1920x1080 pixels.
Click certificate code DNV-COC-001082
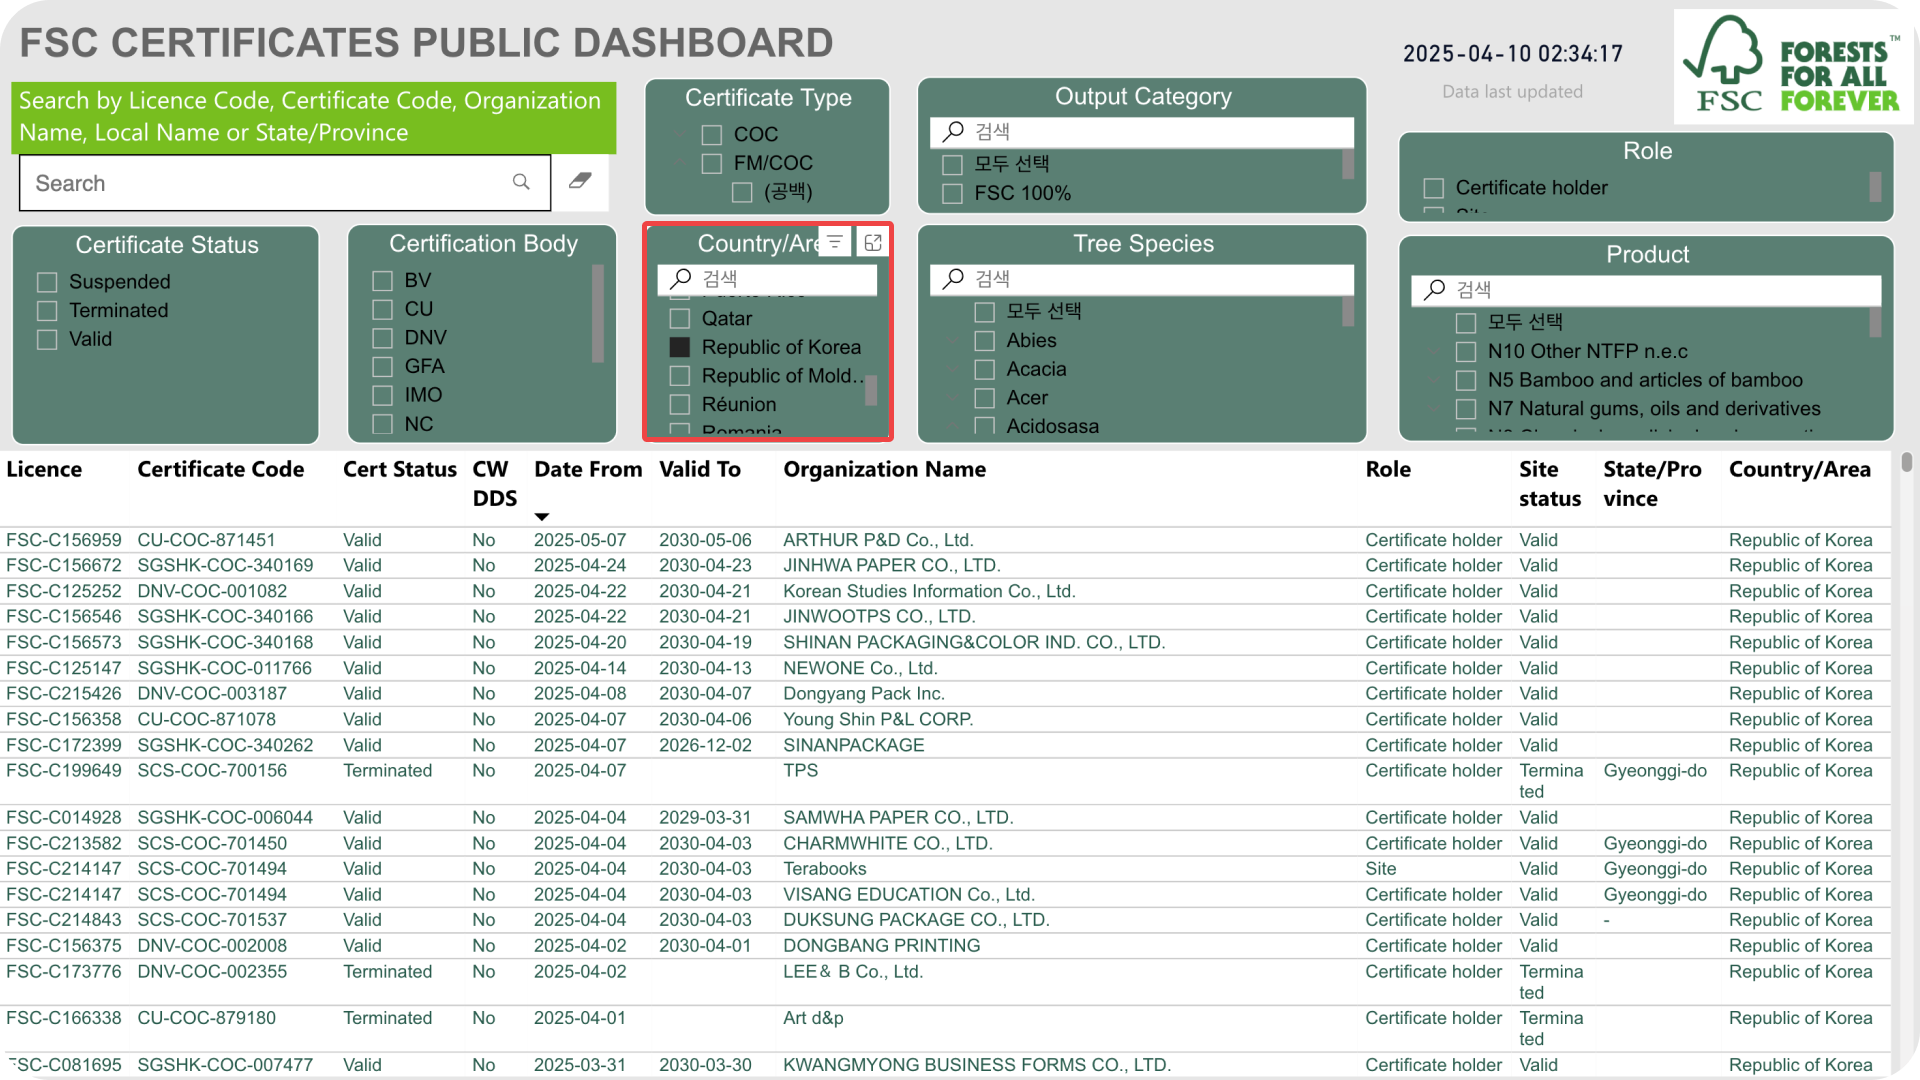tap(212, 591)
